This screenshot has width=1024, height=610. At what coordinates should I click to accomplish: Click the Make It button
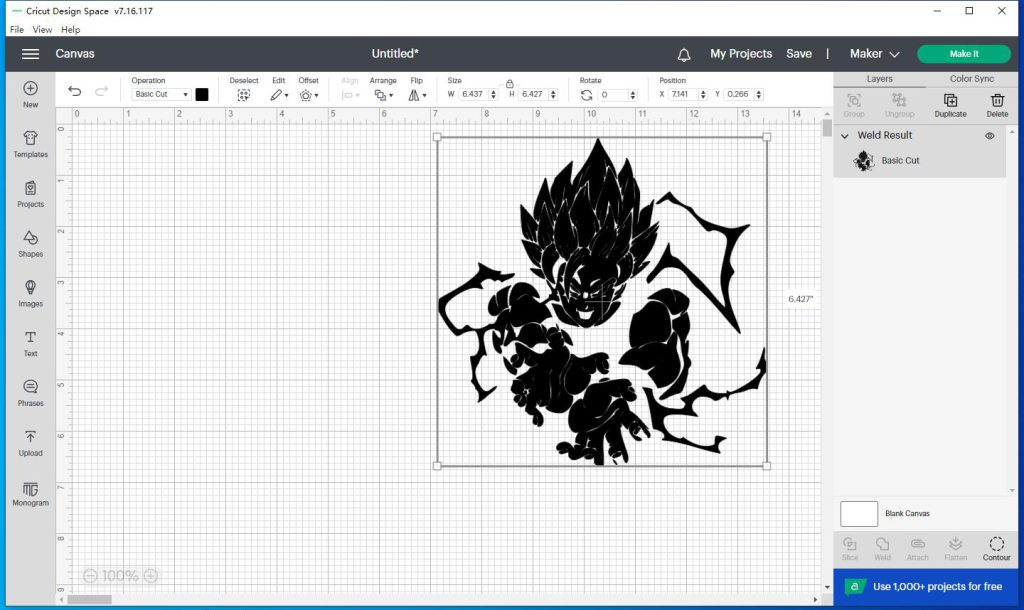[x=963, y=54]
